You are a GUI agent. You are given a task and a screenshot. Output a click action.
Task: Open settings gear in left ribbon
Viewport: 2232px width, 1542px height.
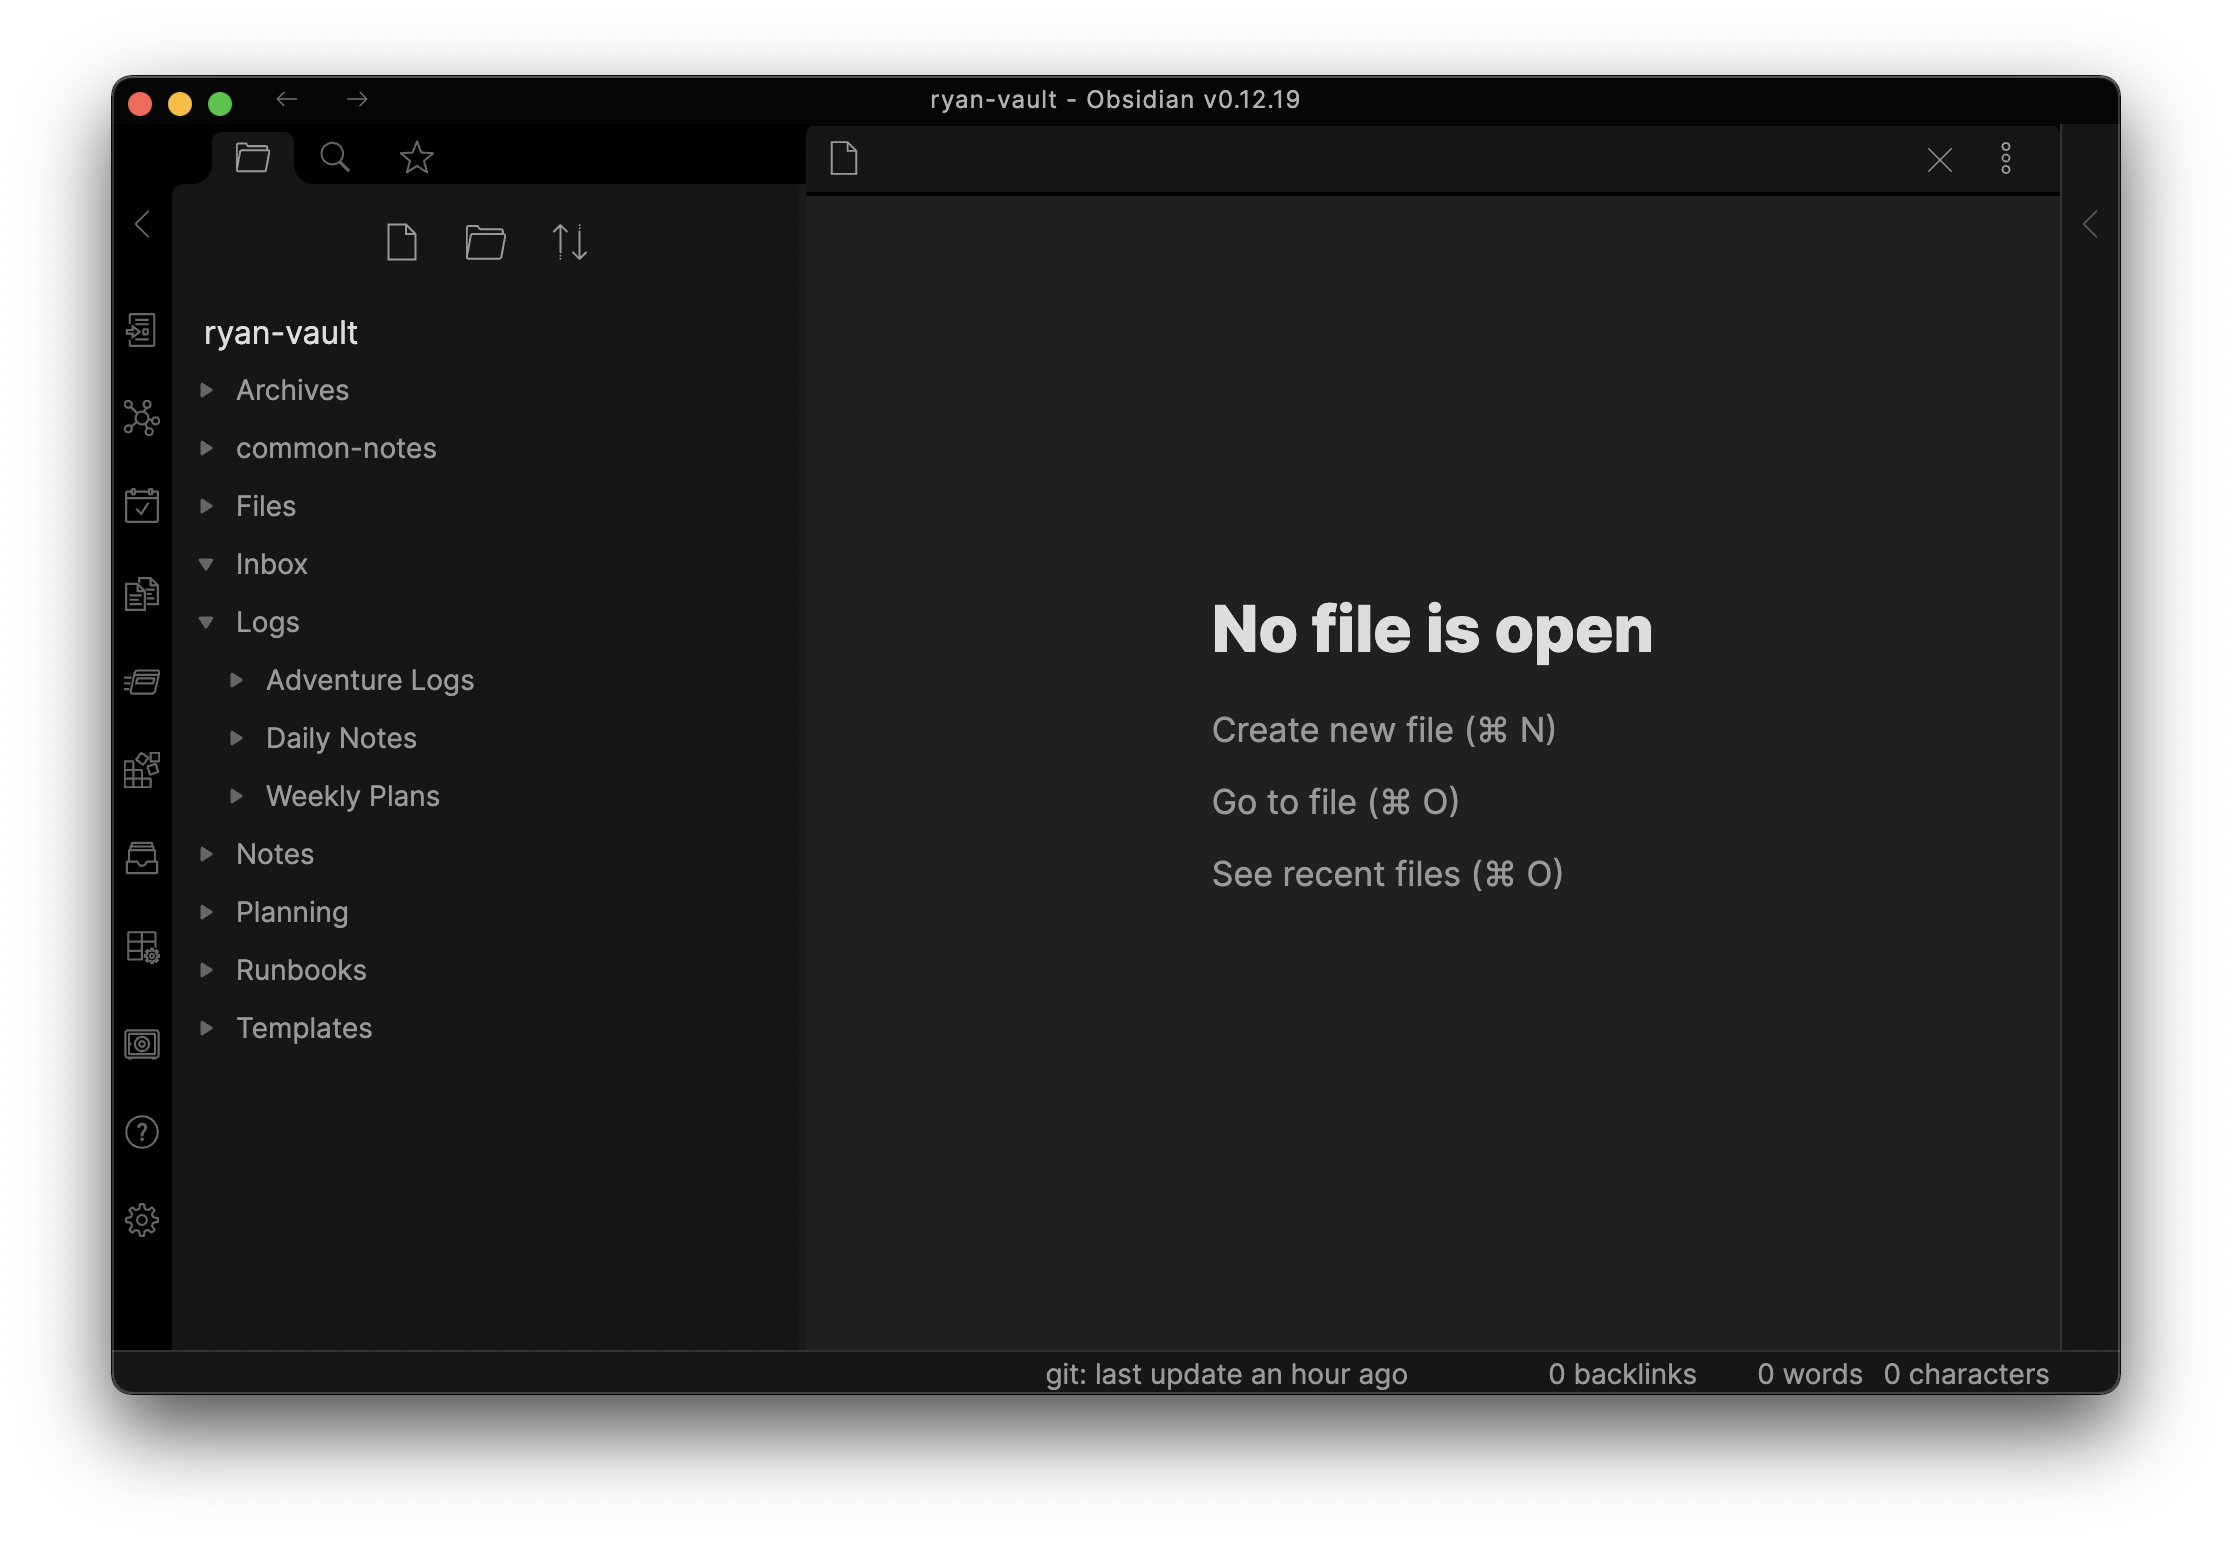click(x=141, y=1220)
